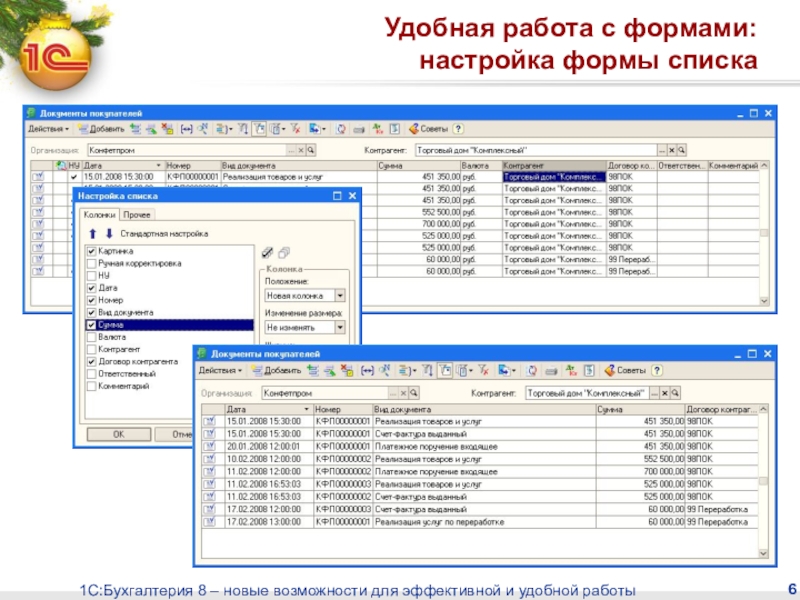Click magnifier next to Организация field in back window
The width and height of the screenshot is (800, 600).
(x=311, y=150)
